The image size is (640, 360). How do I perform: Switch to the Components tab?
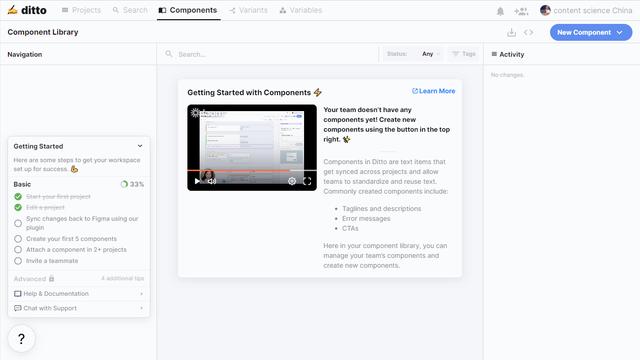[188, 10]
